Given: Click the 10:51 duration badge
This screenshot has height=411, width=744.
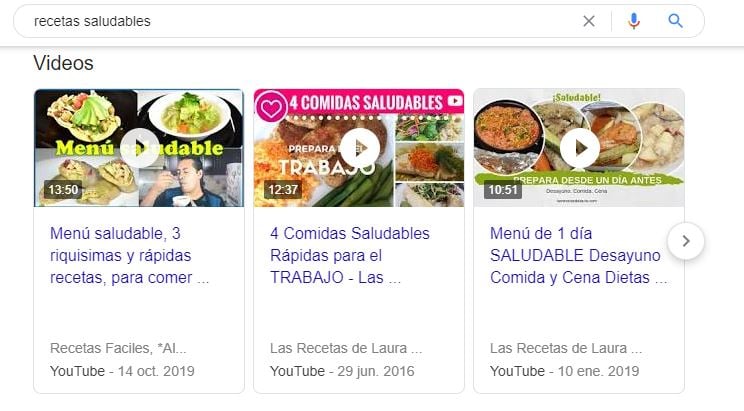Looking at the screenshot, I should click(x=503, y=190).
